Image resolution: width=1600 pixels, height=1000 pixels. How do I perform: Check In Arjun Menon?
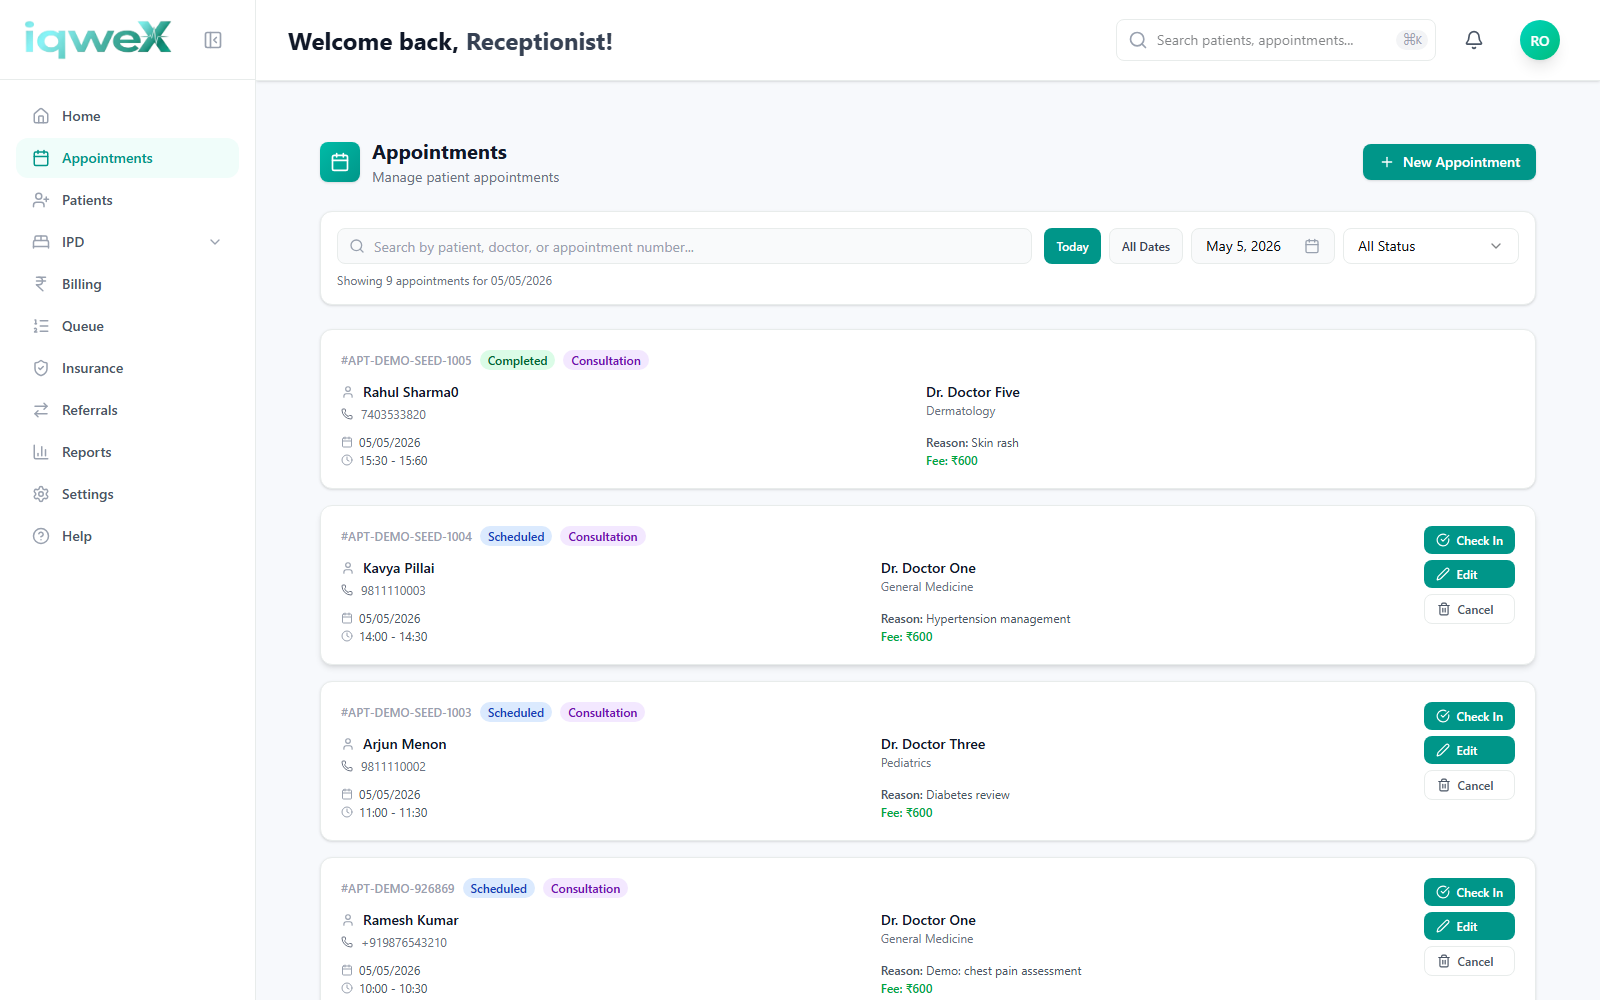[x=1469, y=716]
